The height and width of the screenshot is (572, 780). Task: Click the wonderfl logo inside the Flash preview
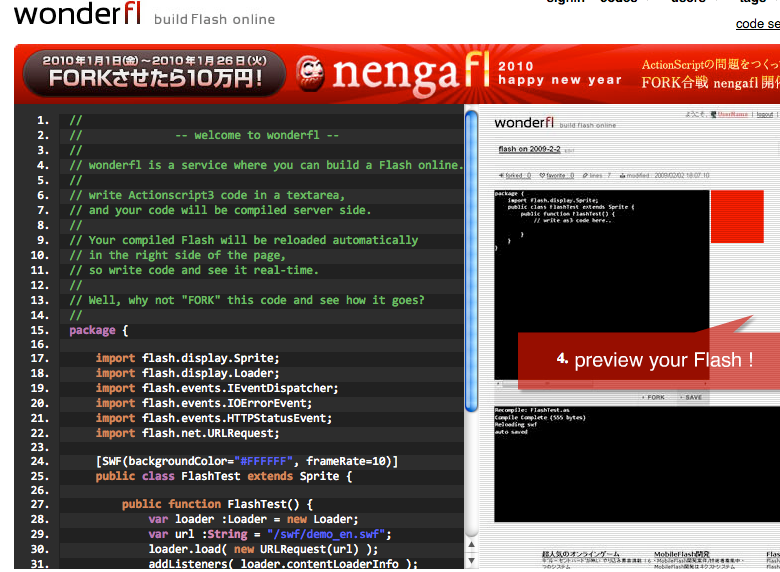pos(524,122)
